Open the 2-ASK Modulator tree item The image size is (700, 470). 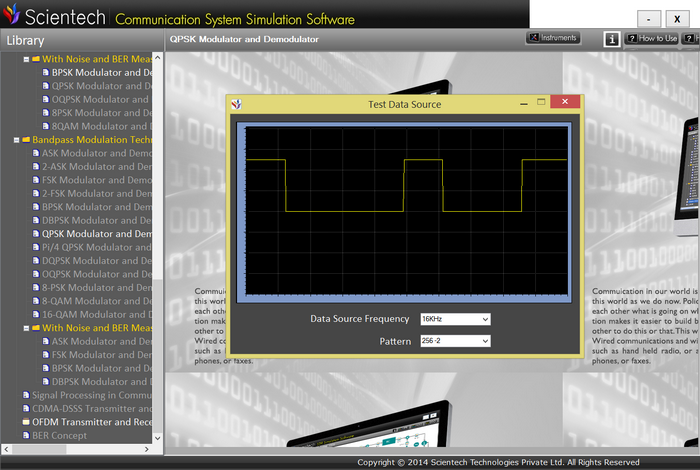[97, 166]
